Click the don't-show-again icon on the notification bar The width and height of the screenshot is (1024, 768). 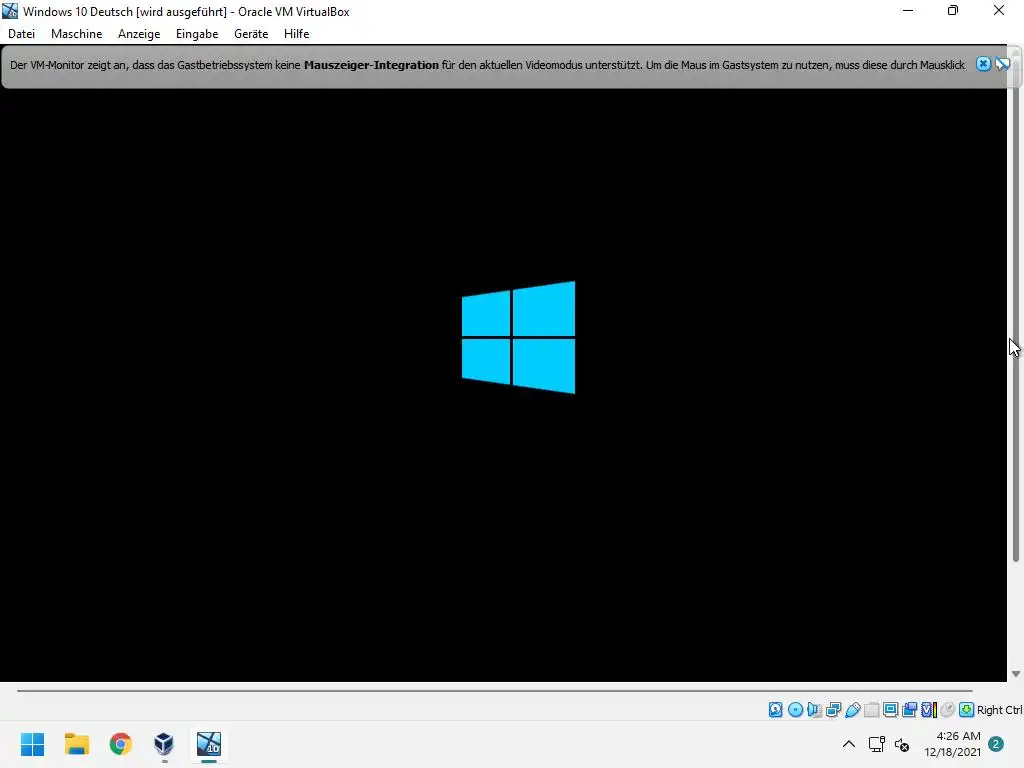tap(1002, 64)
